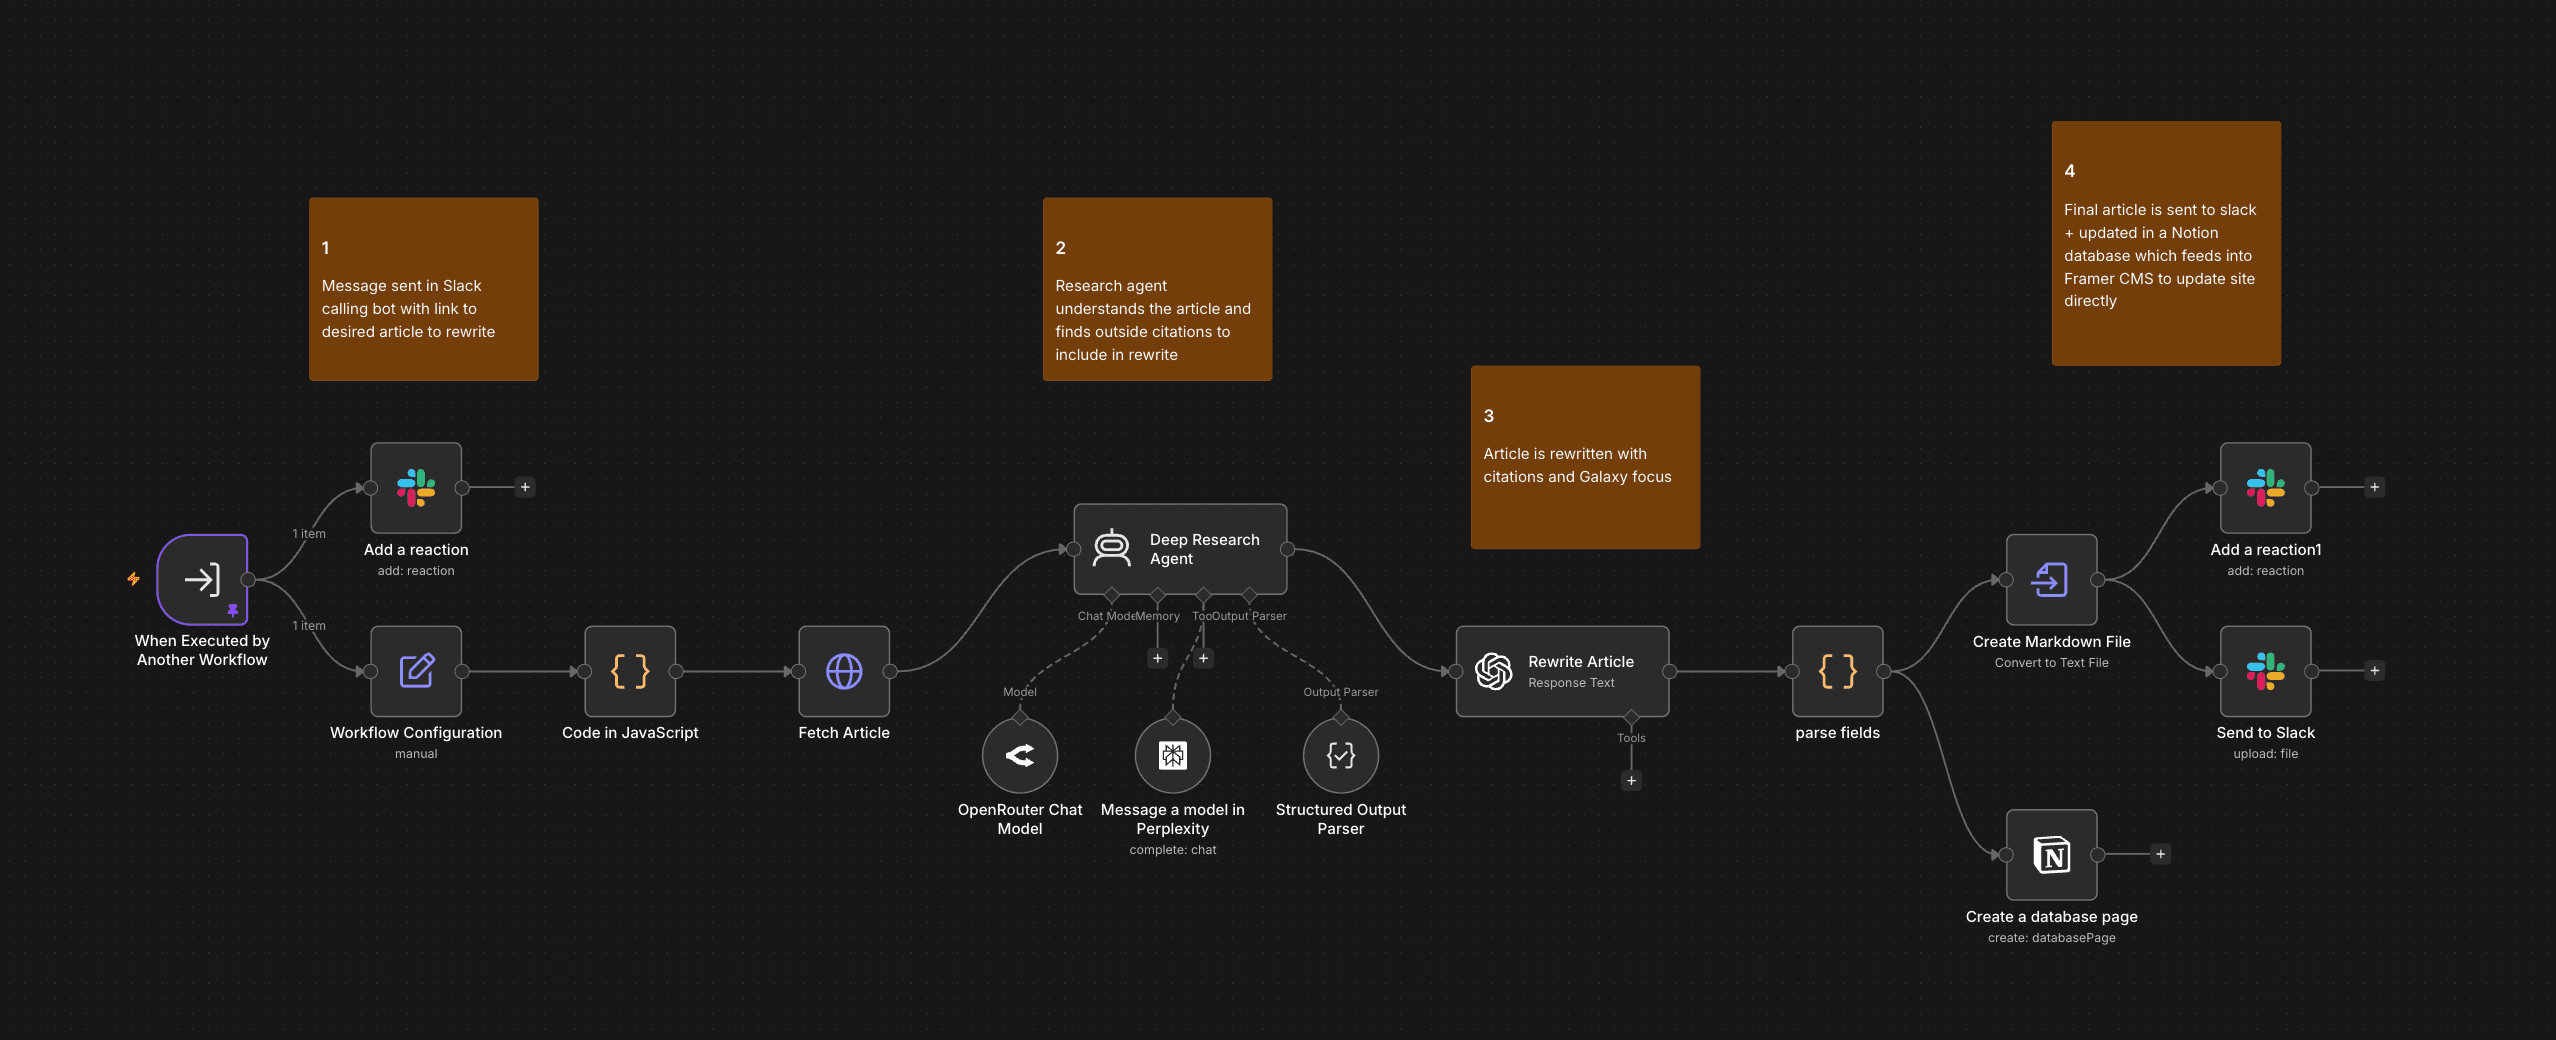Click the "Create a database page" label
Viewport: 2556px width, 1040px height.
(x=2052, y=917)
